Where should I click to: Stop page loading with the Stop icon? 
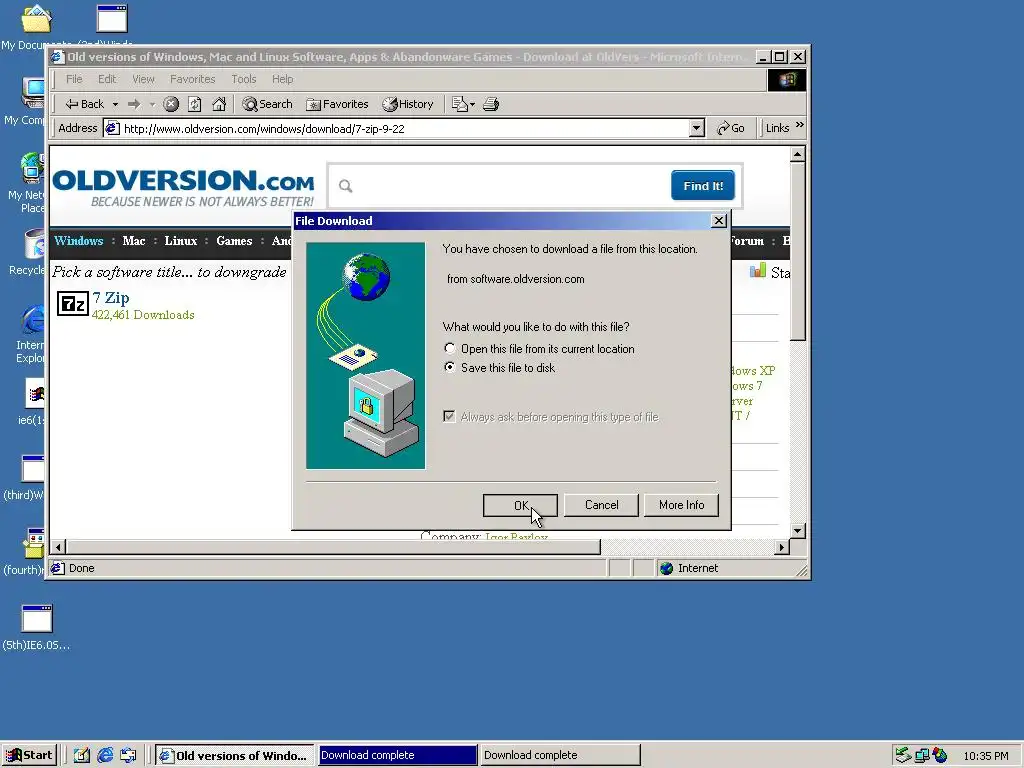[x=171, y=104]
